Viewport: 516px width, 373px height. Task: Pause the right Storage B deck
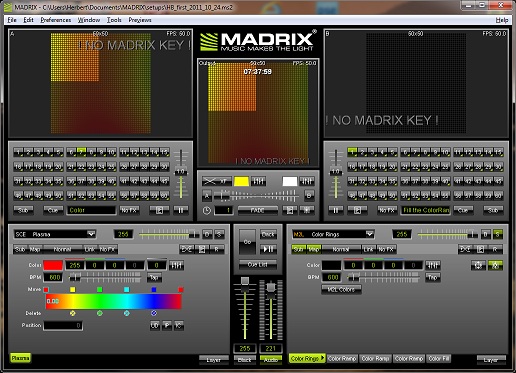point(336,210)
